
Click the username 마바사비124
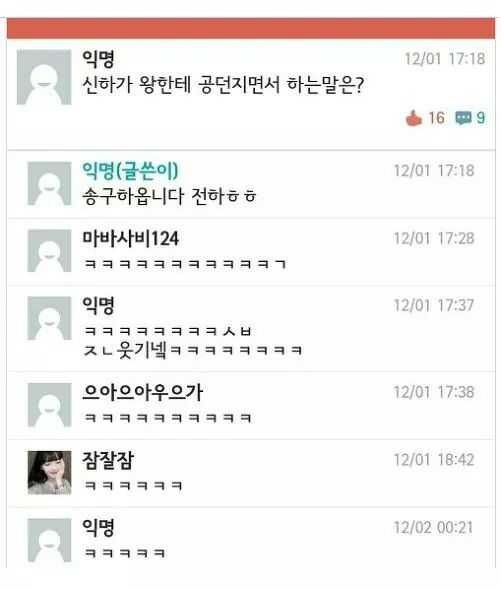130,239
